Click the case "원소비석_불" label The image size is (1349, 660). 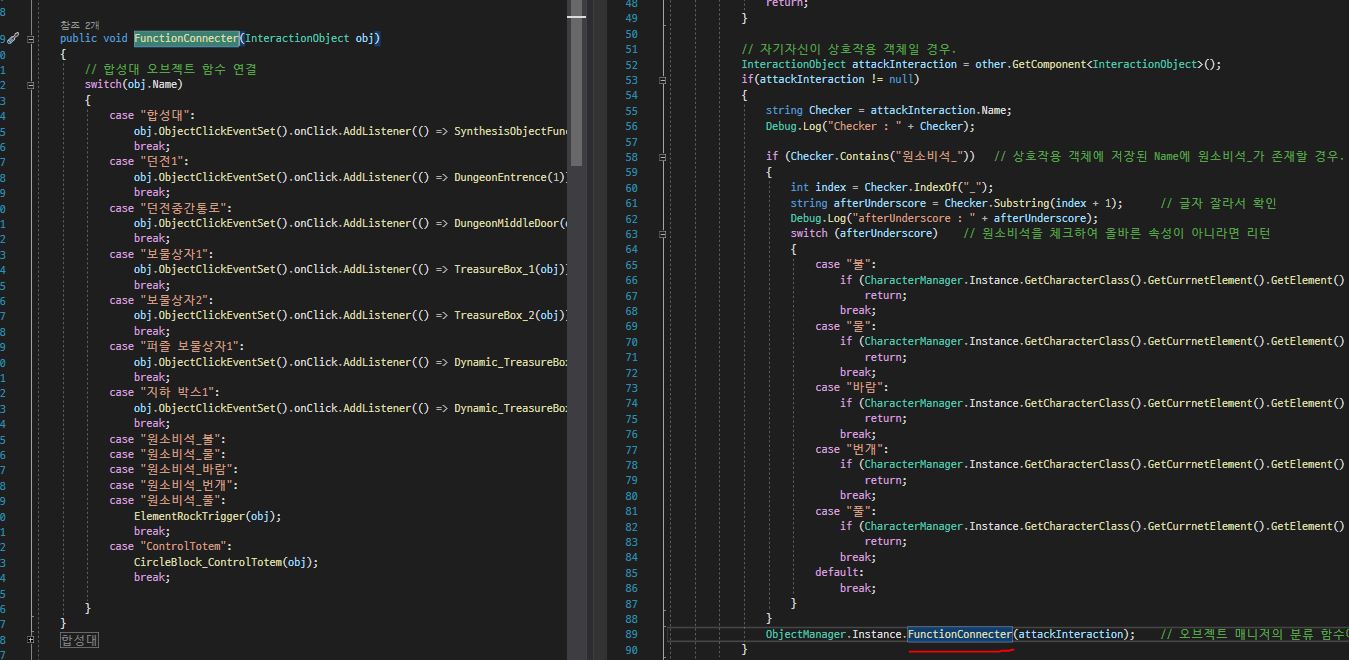pyautogui.click(x=168, y=439)
